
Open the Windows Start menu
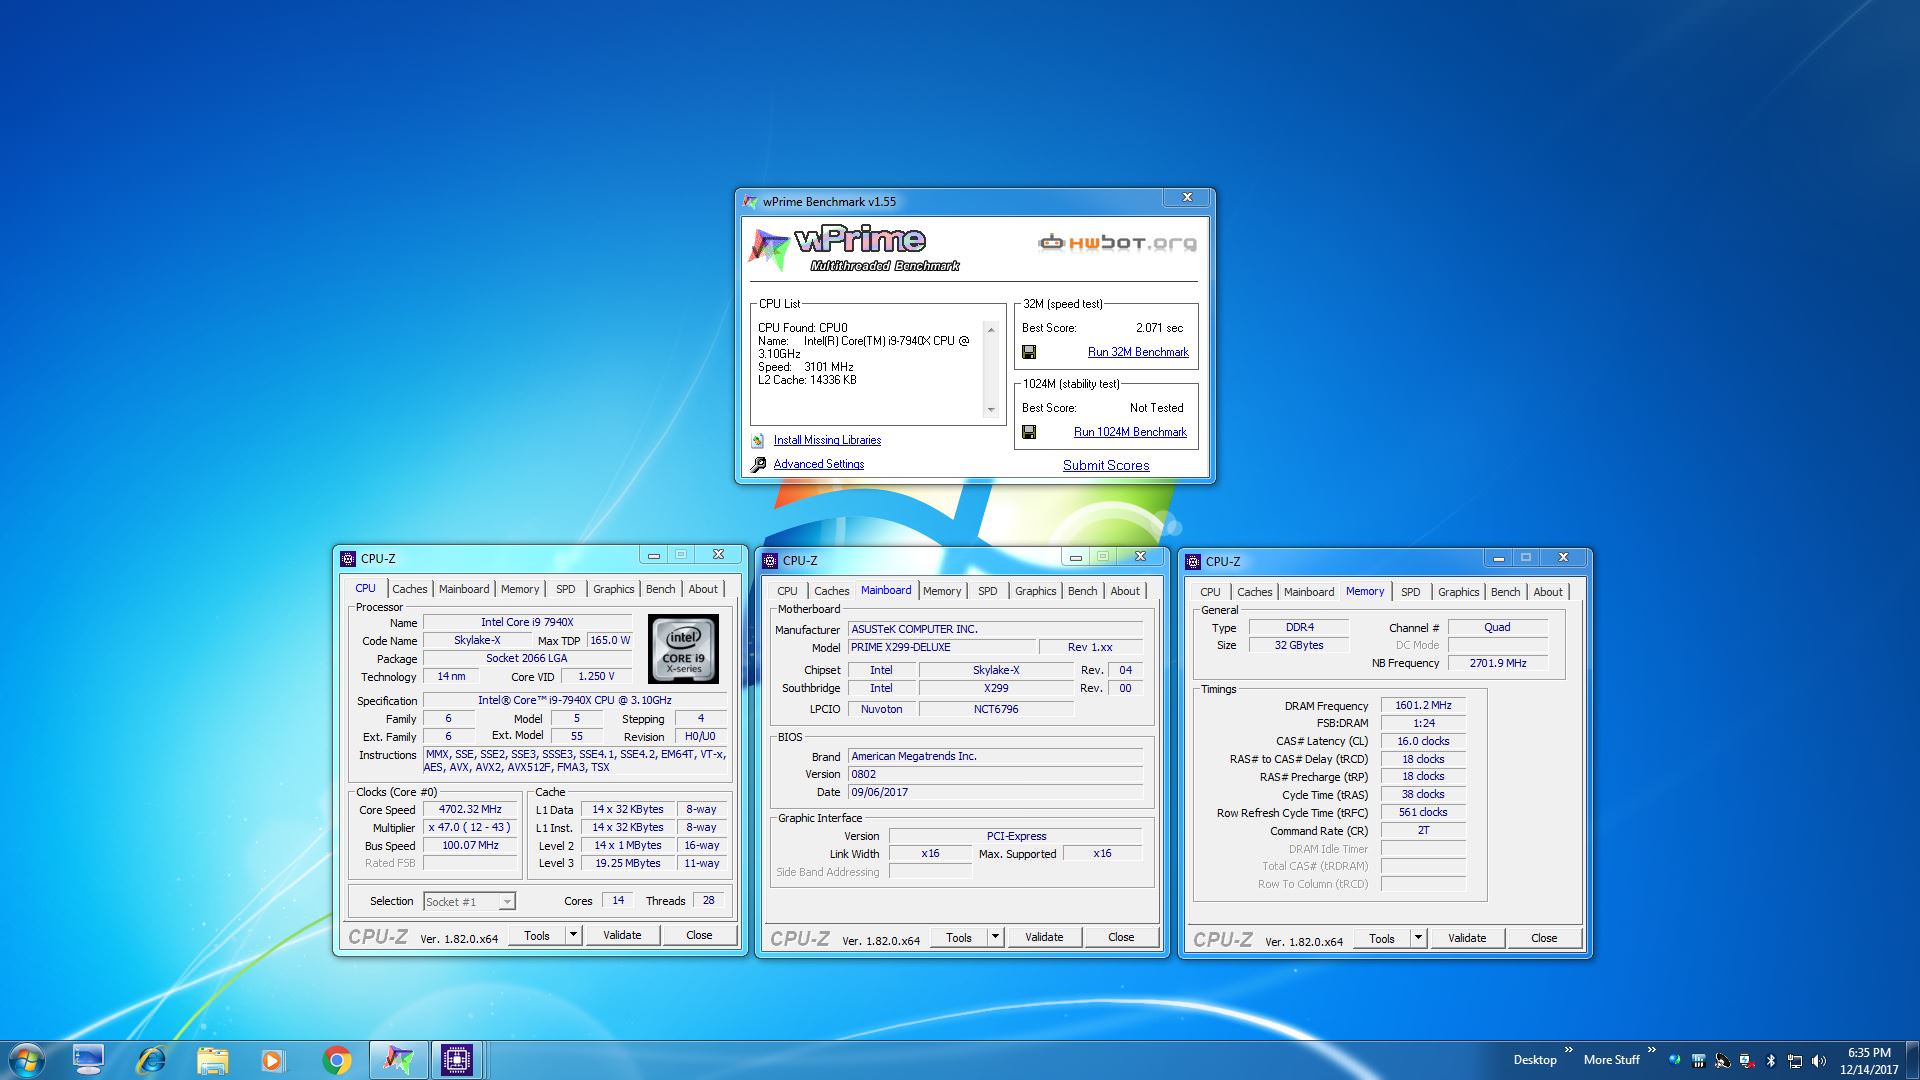pos(26,1060)
